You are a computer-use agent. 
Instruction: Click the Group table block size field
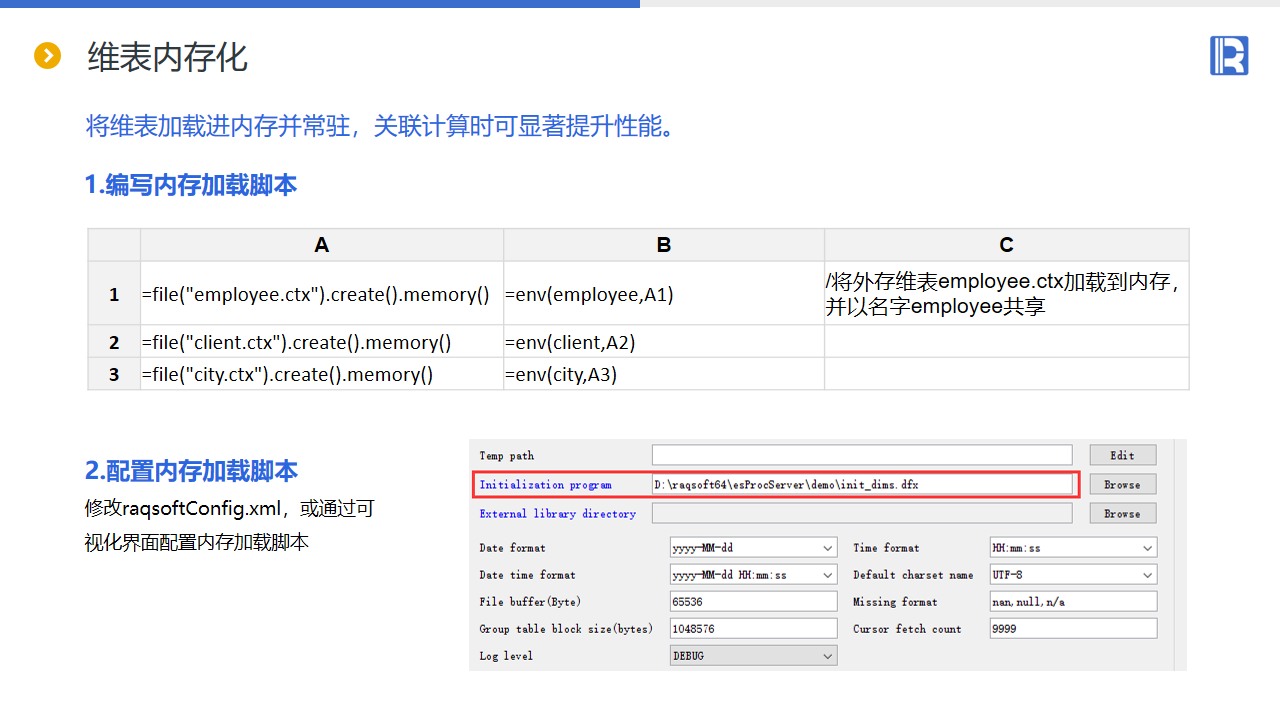click(754, 629)
